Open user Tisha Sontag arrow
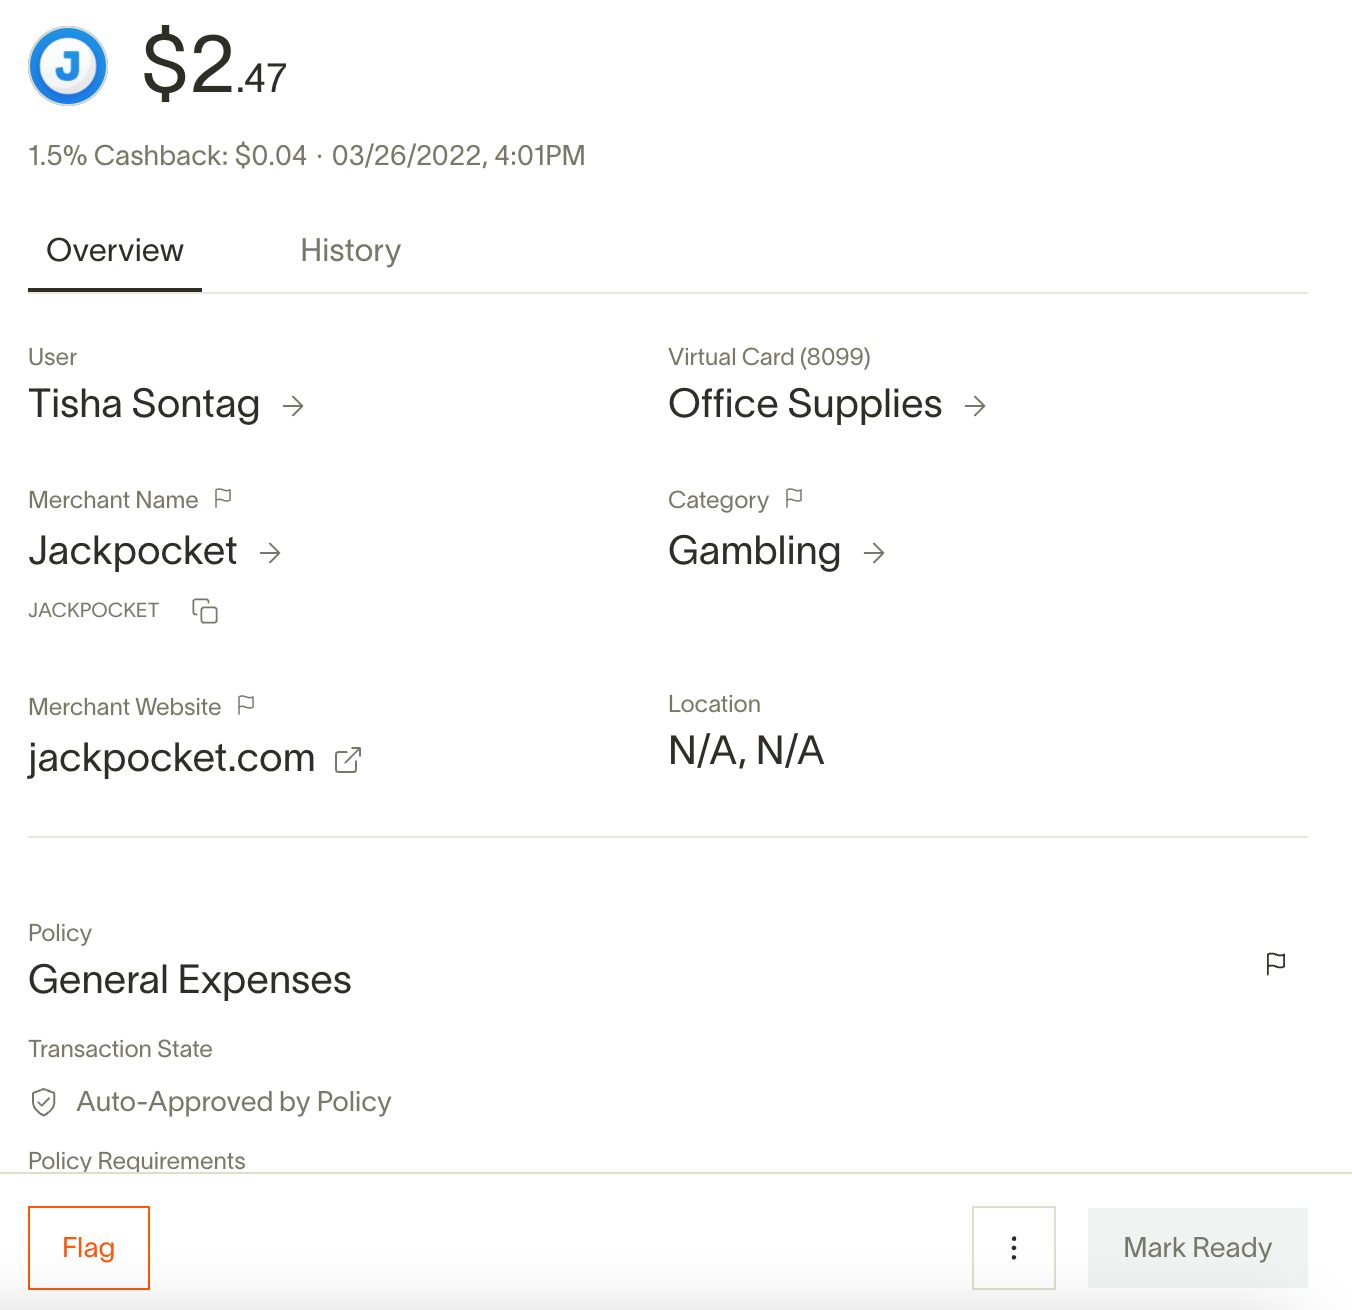This screenshot has height=1310, width=1352. click(x=293, y=406)
